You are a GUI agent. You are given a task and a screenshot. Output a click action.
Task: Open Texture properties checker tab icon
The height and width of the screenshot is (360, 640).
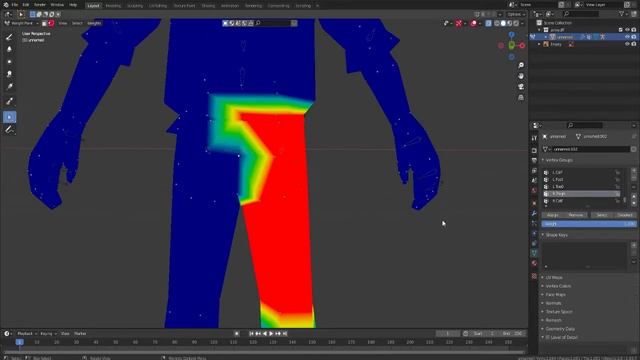pos(534,276)
